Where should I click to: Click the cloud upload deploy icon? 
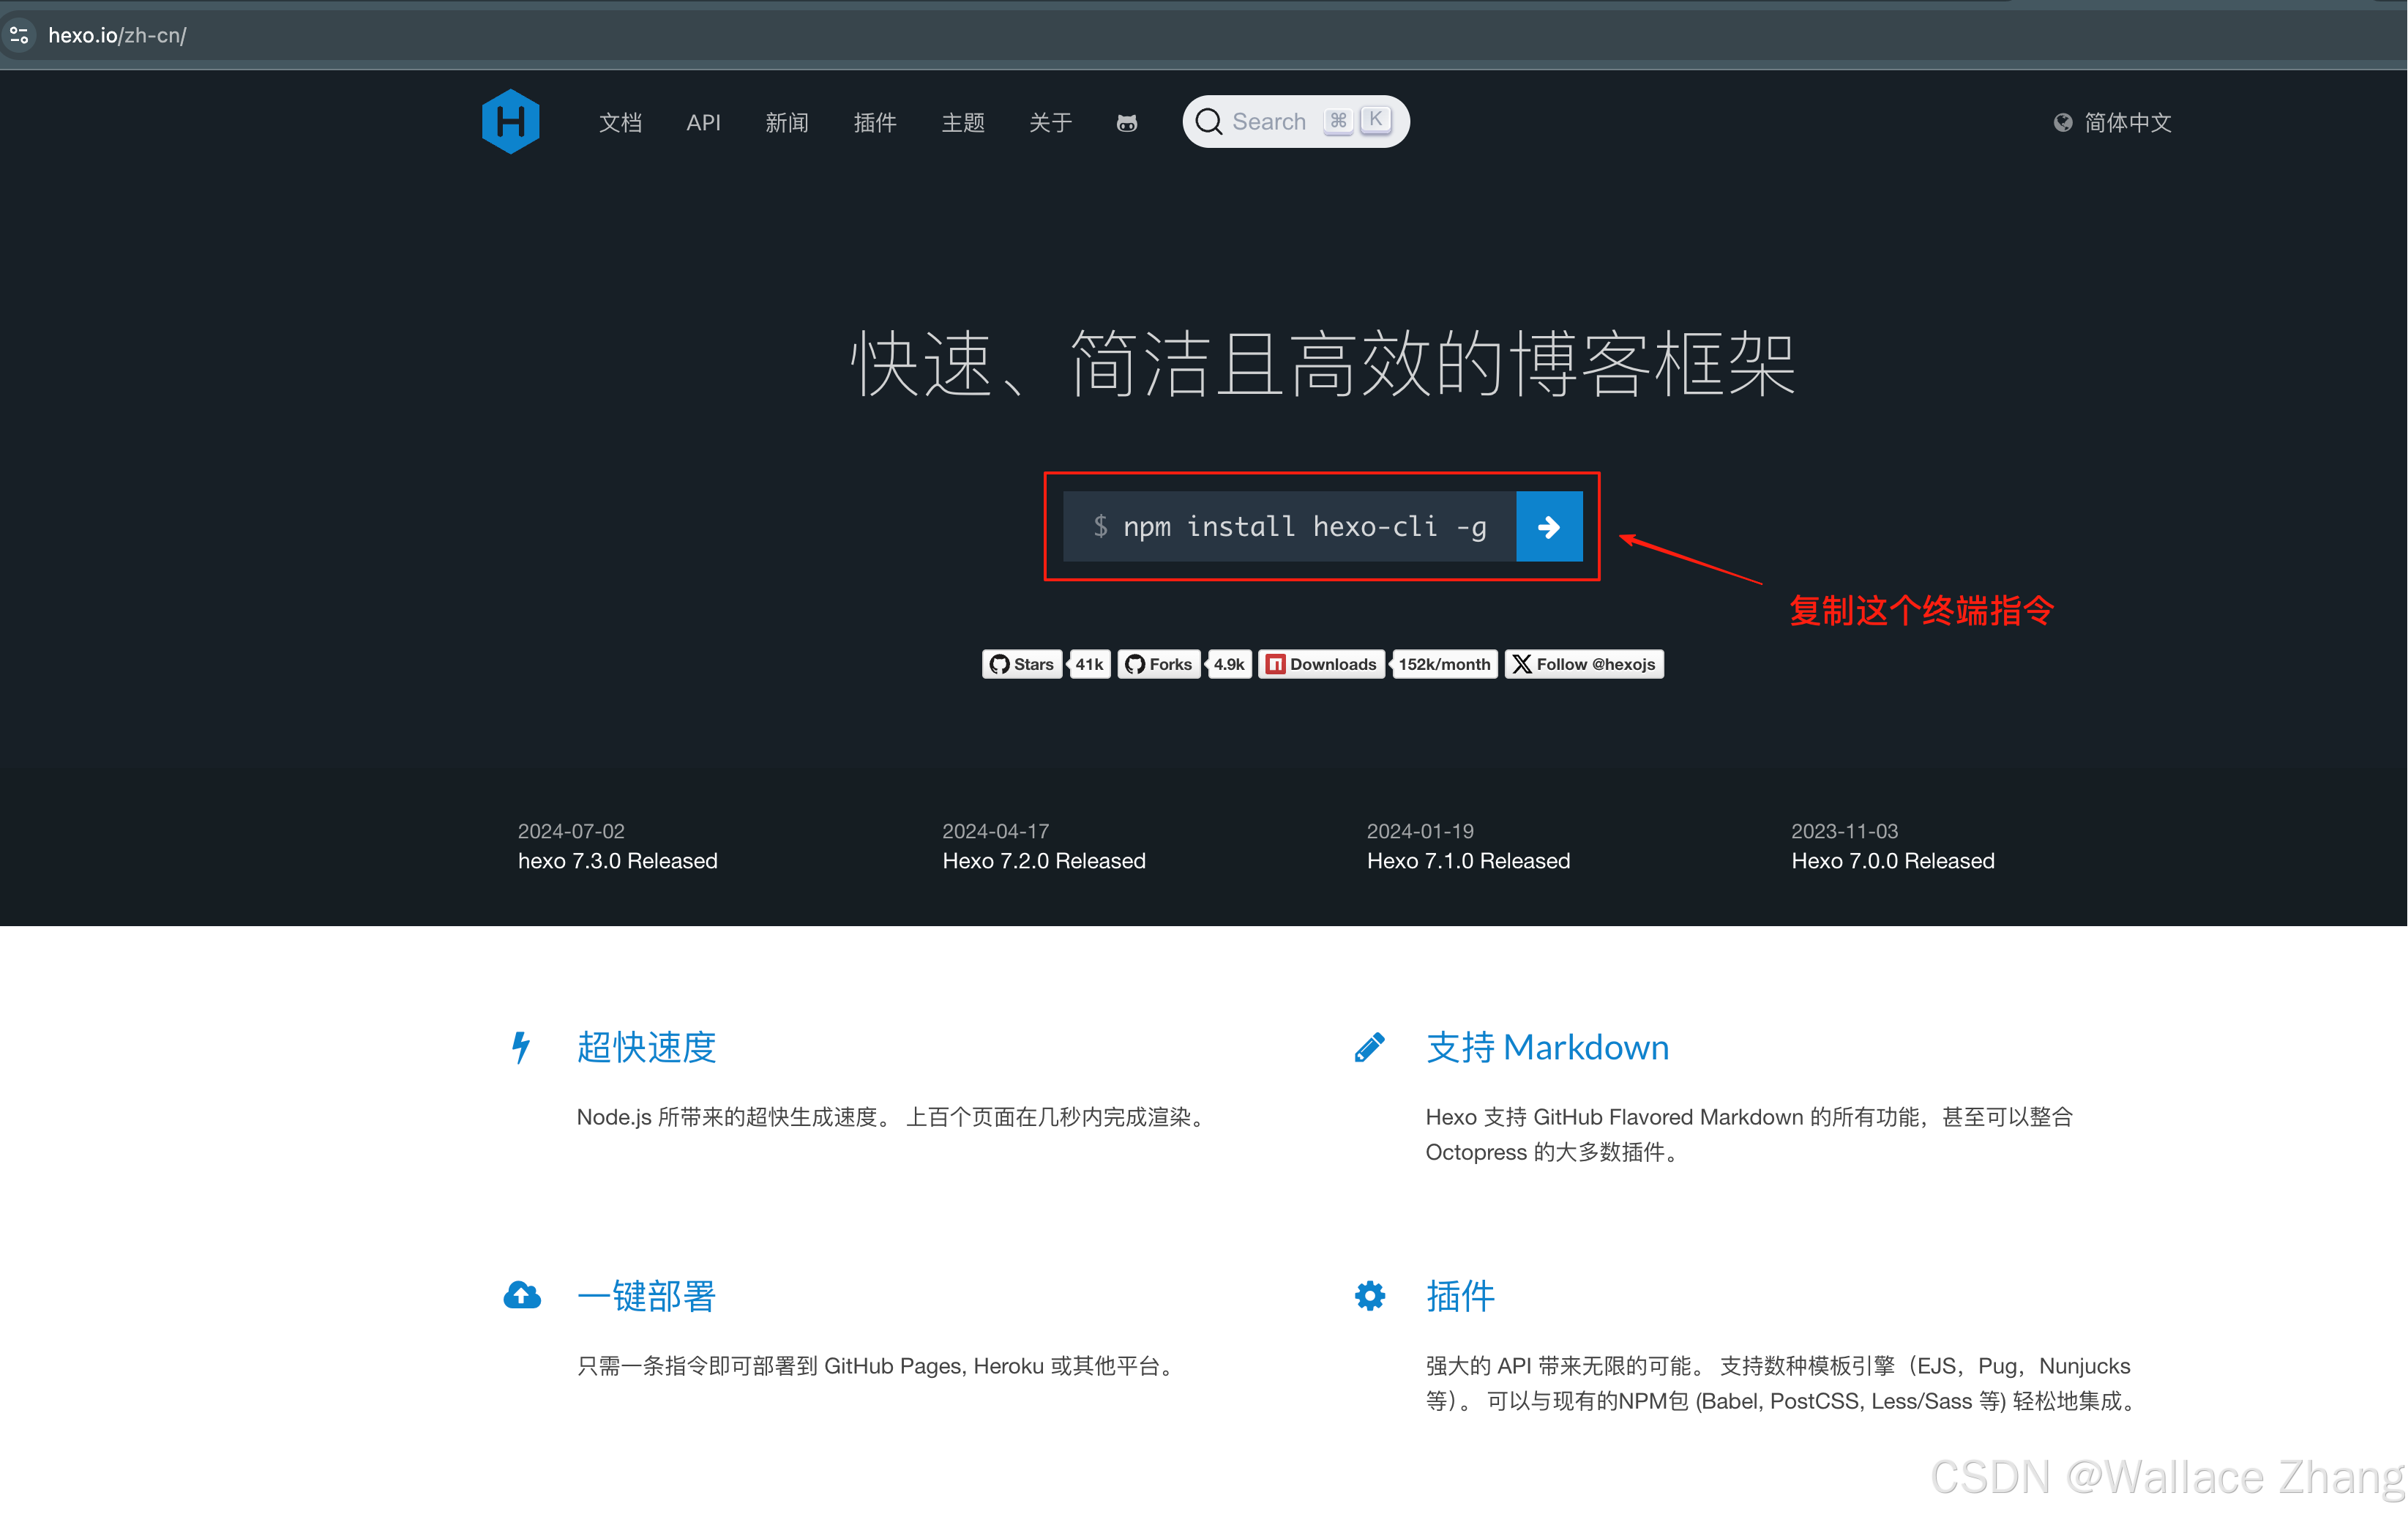click(x=521, y=1295)
